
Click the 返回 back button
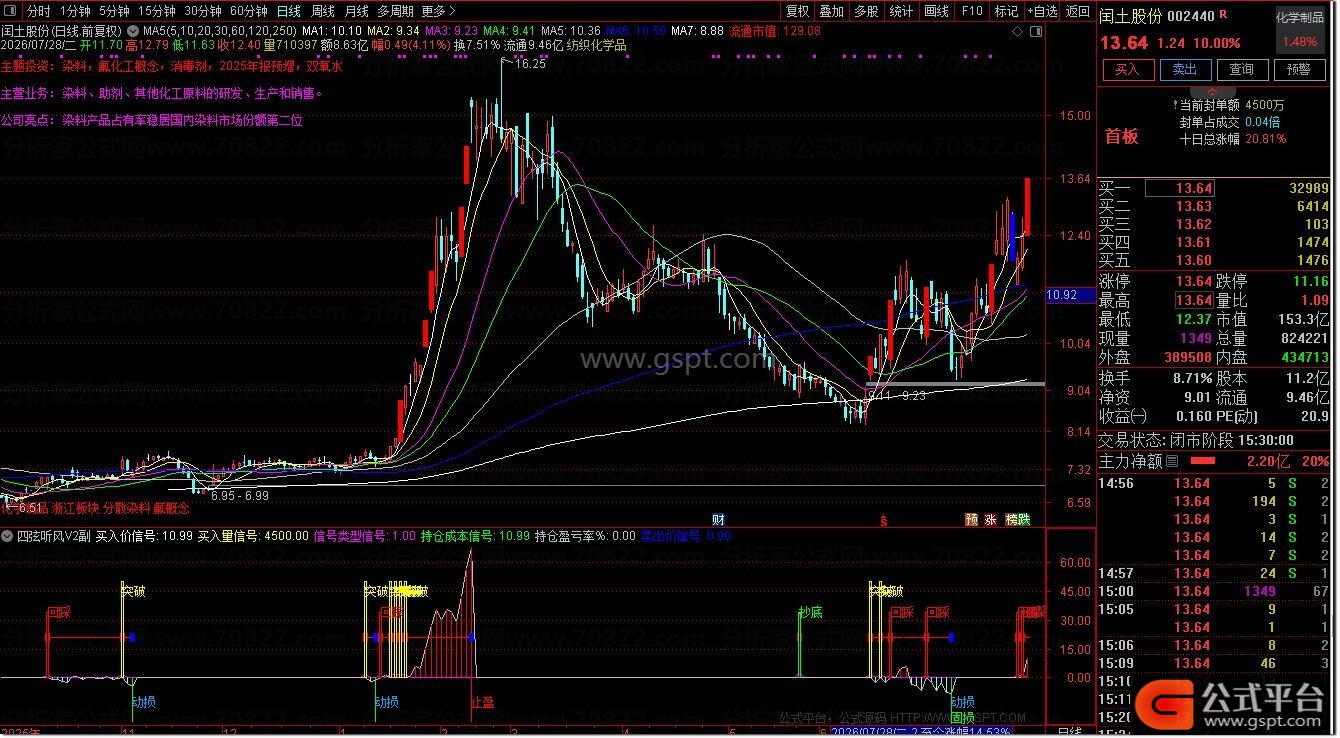click(x=1077, y=11)
